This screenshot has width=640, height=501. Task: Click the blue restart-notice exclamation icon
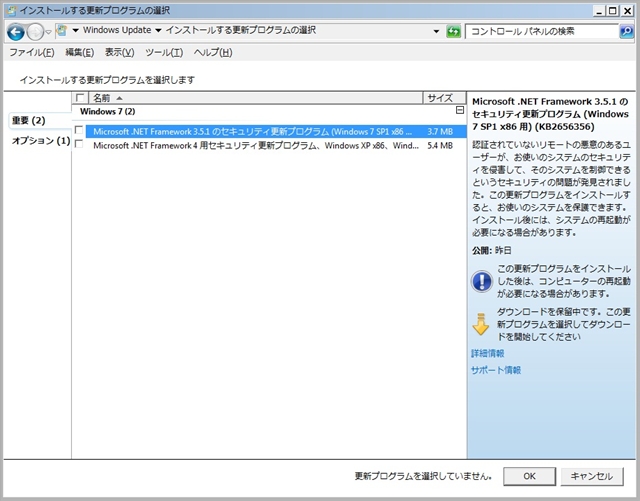(x=482, y=281)
